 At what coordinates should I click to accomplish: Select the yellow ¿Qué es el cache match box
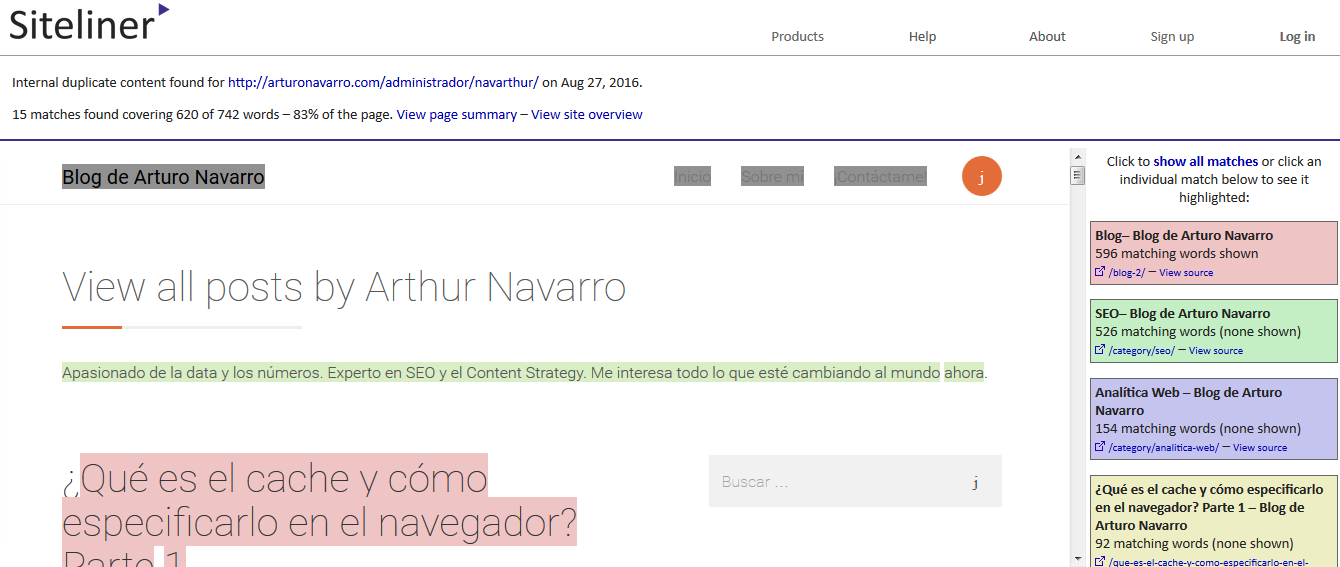point(1214,521)
